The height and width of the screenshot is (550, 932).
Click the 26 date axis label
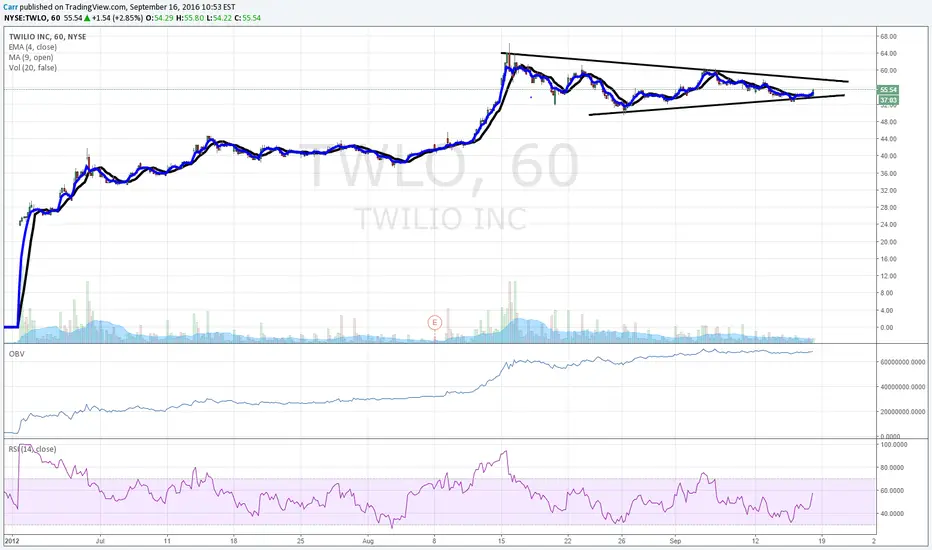[621, 541]
